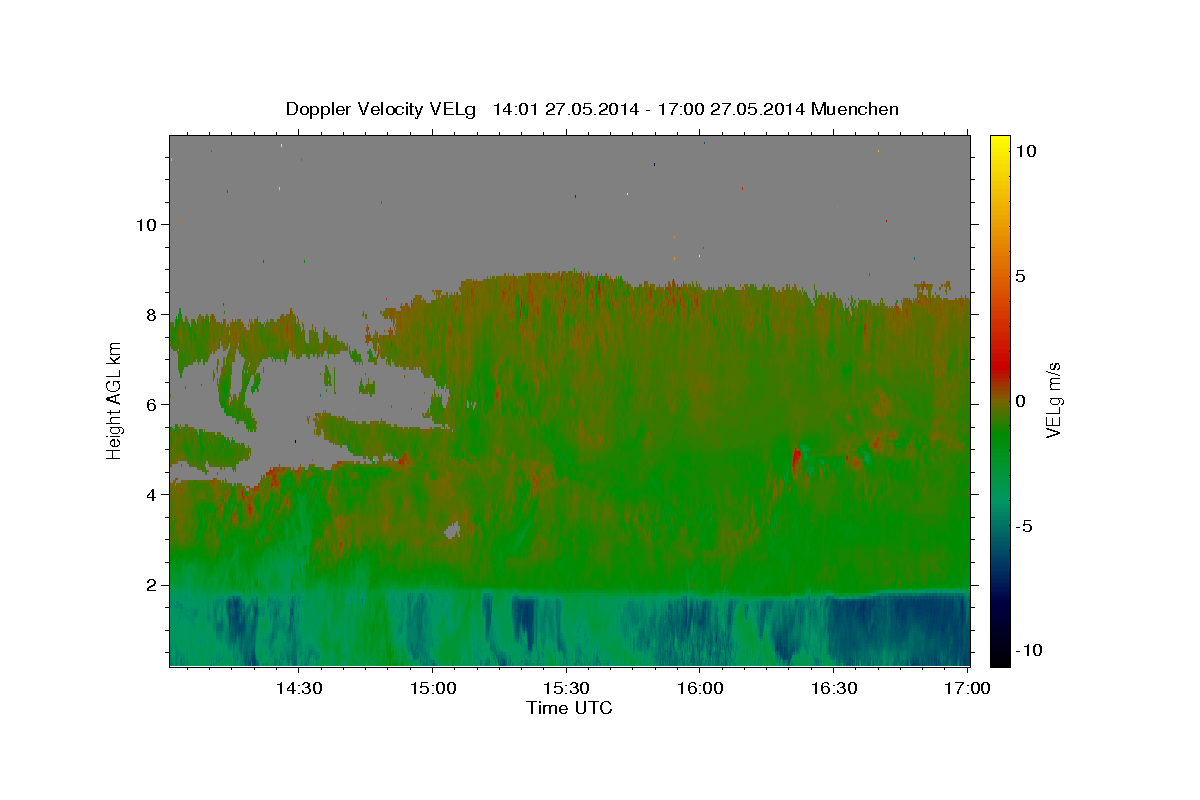
Task: Click the colorbar label value 5
Action: (x=1020, y=276)
